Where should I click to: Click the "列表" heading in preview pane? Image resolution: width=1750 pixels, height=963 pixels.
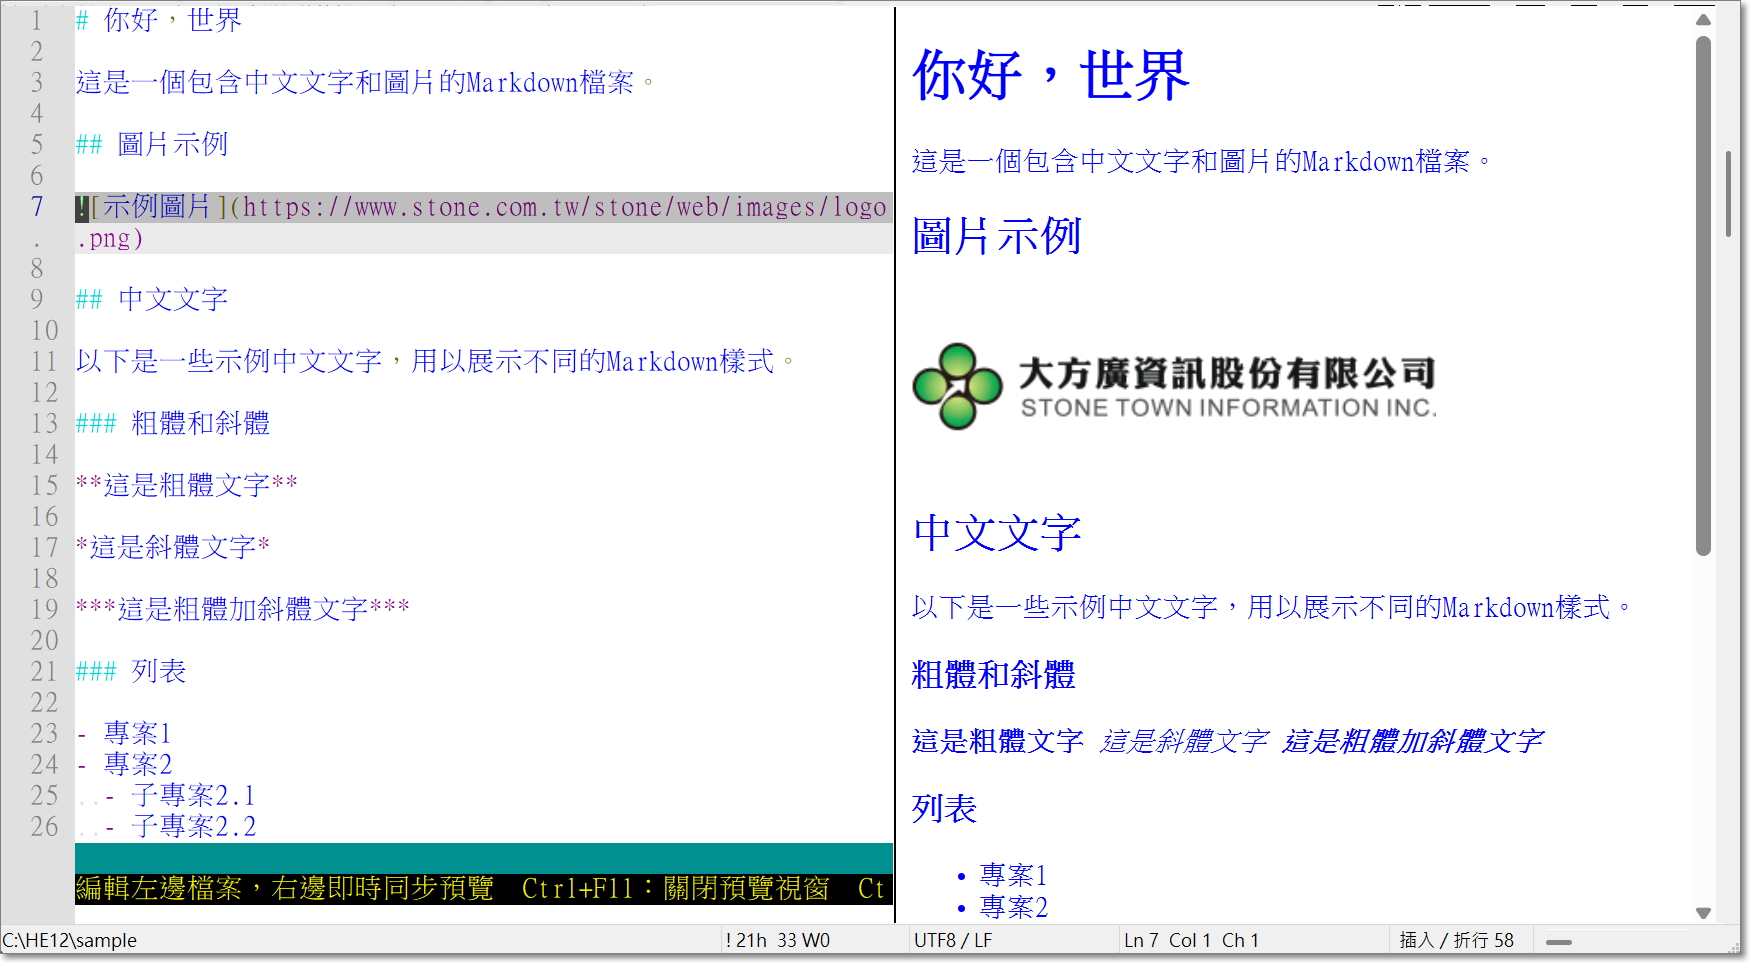click(x=944, y=809)
